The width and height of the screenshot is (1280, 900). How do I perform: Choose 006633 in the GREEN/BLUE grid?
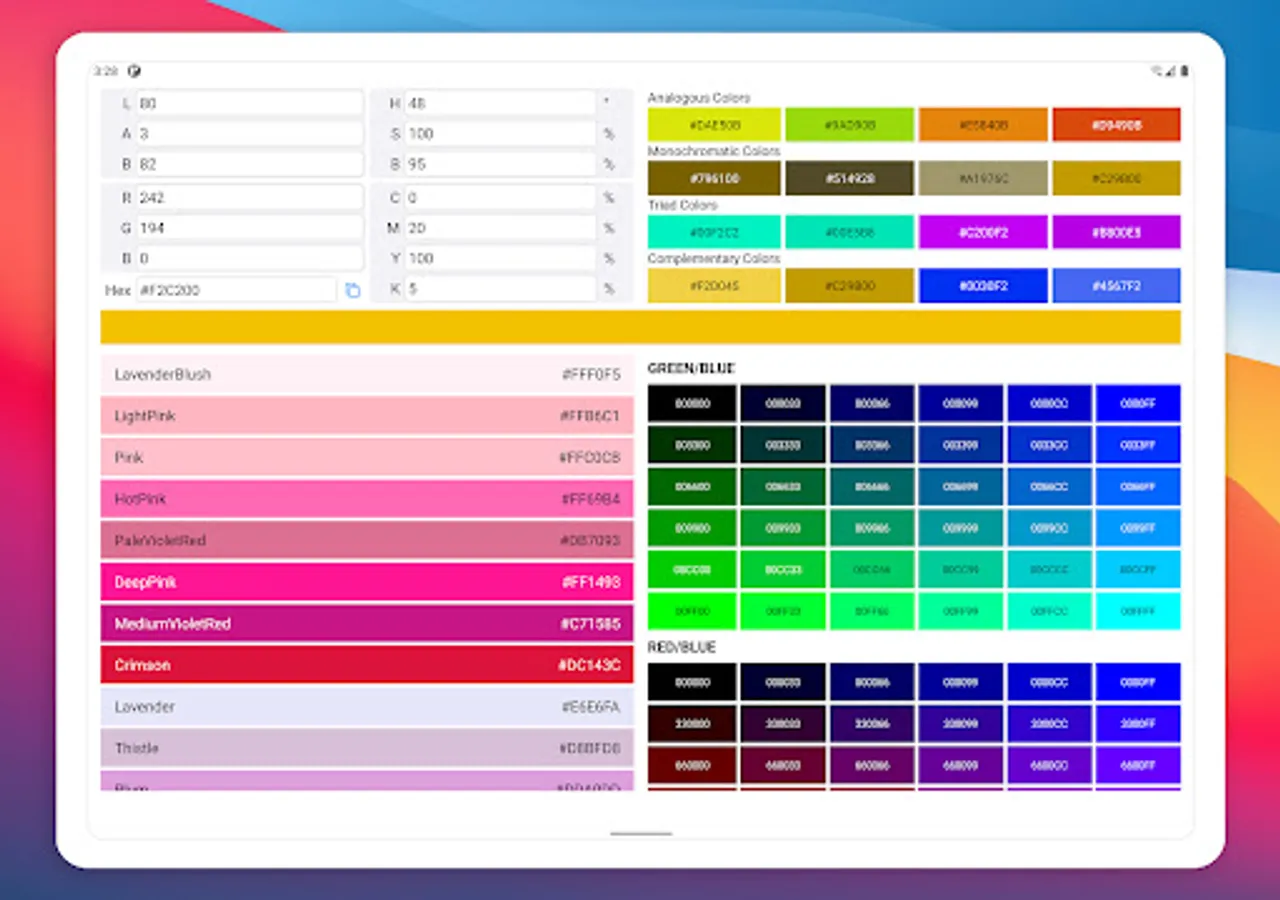coord(782,487)
